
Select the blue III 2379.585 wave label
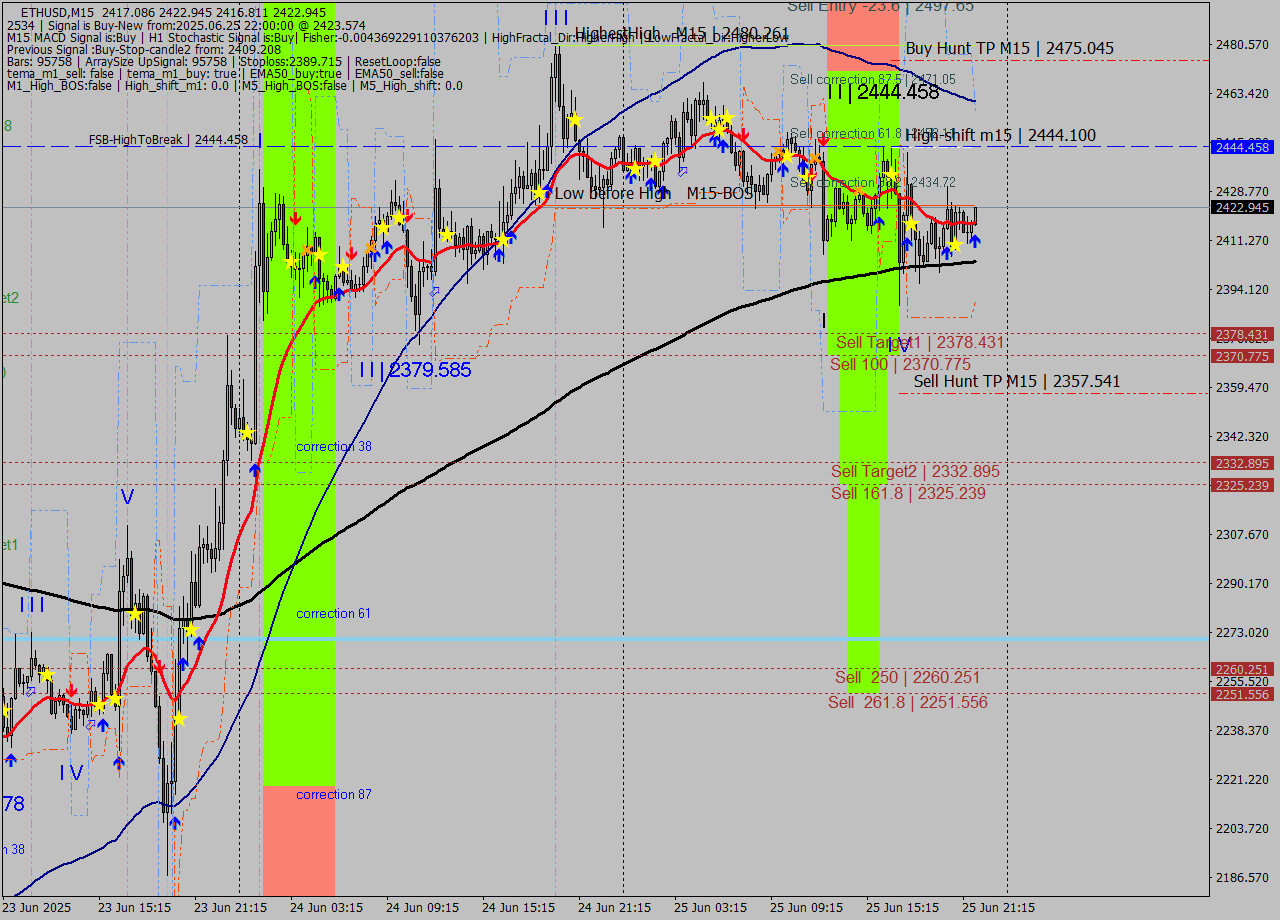(415, 370)
